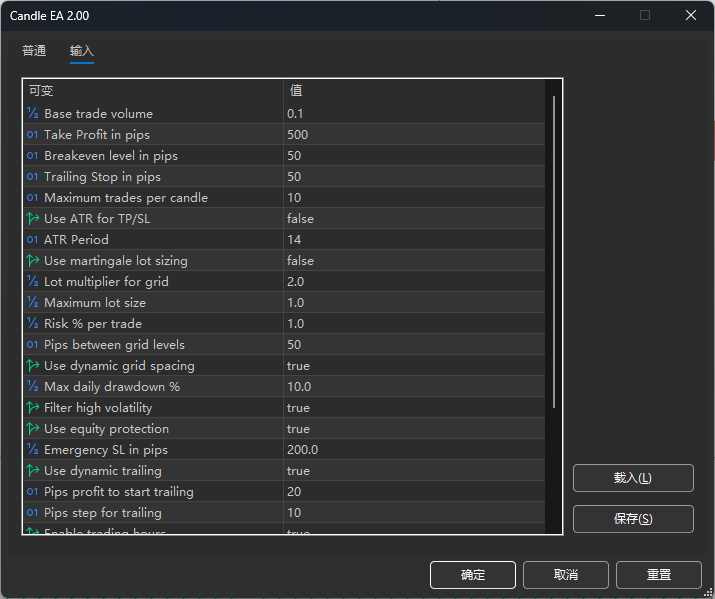This screenshot has width=715, height=599.
Task: Toggle the Use dynamic grid spacing true value
Action: tap(298, 366)
